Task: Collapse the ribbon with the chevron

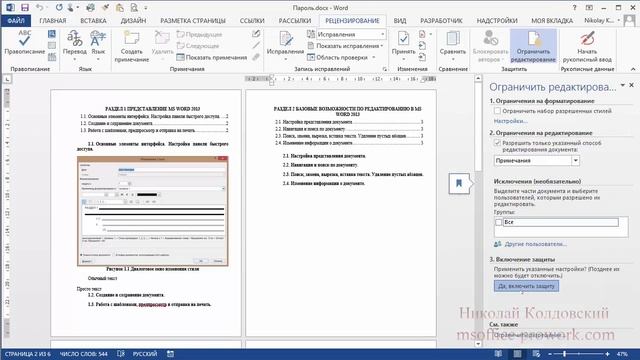Action: [x=633, y=69]
